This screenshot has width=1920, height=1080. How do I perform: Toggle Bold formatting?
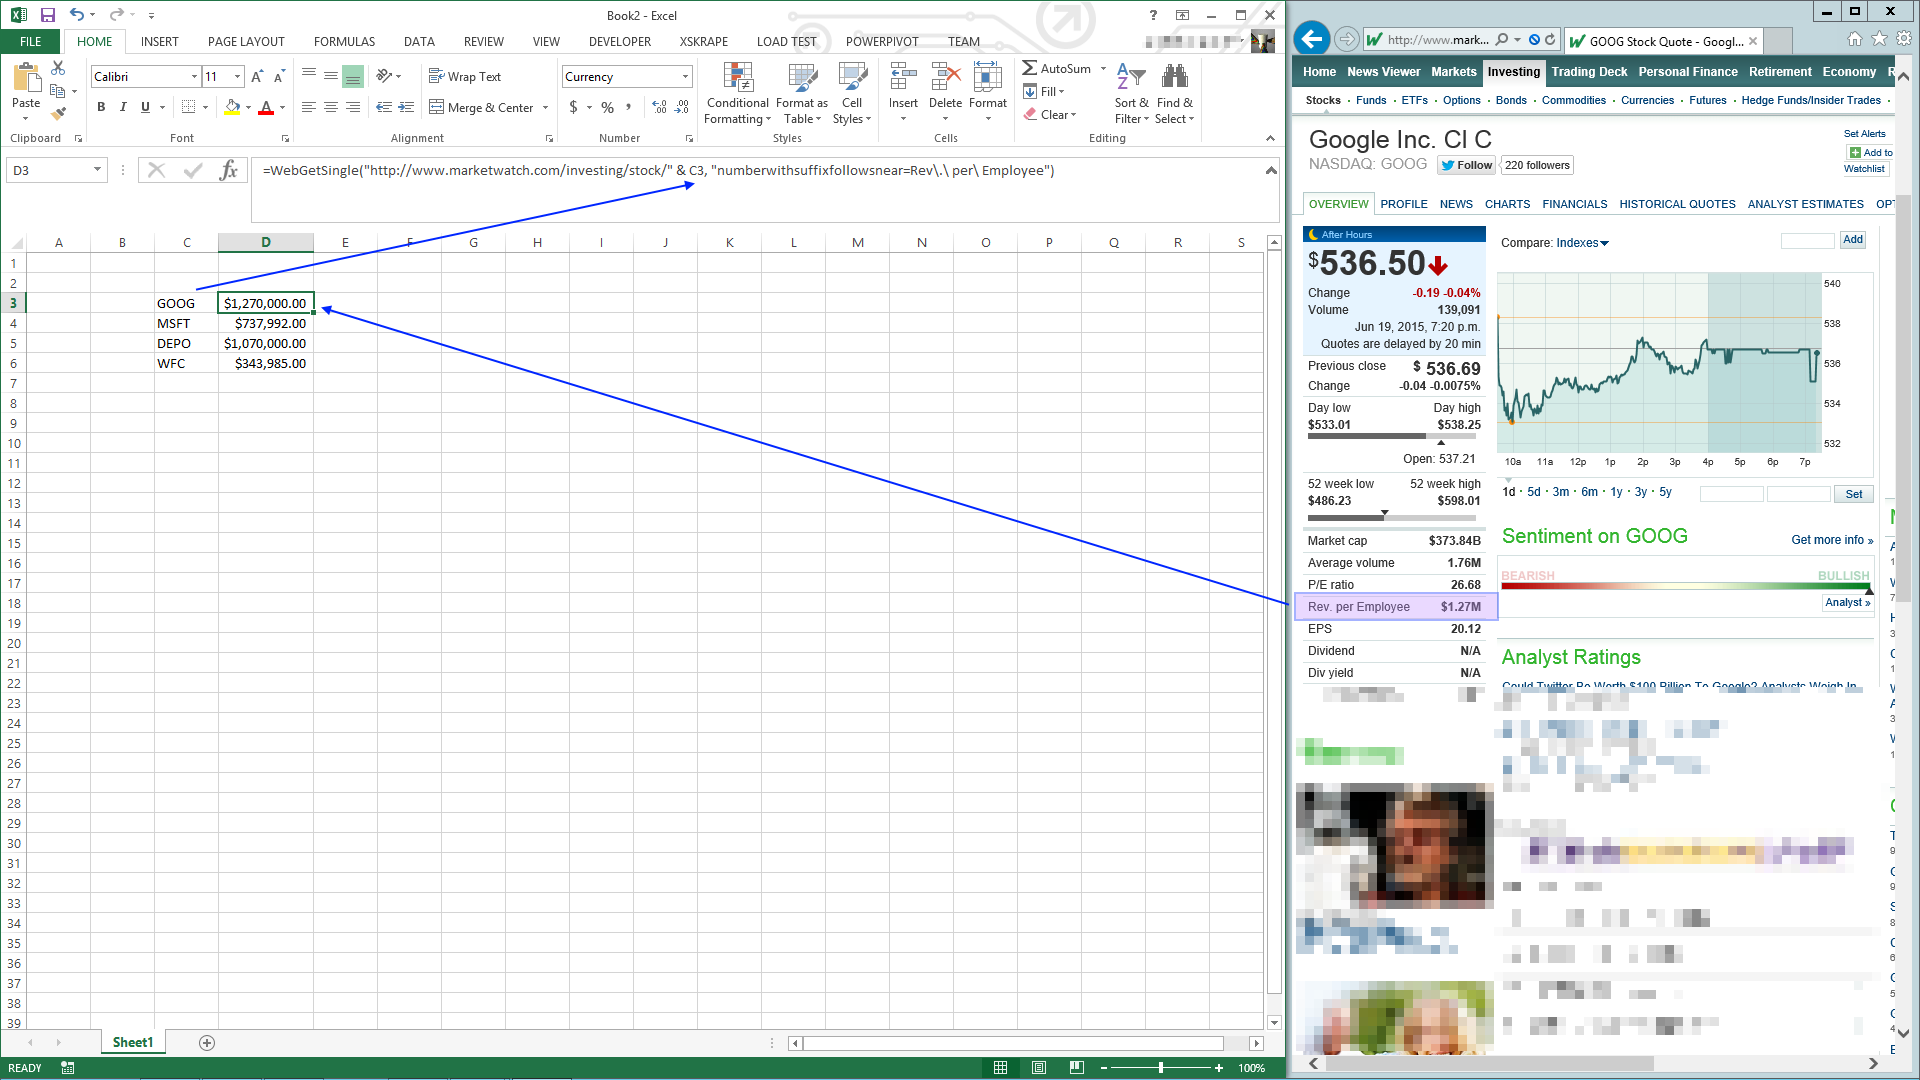(x=101, y=107)
